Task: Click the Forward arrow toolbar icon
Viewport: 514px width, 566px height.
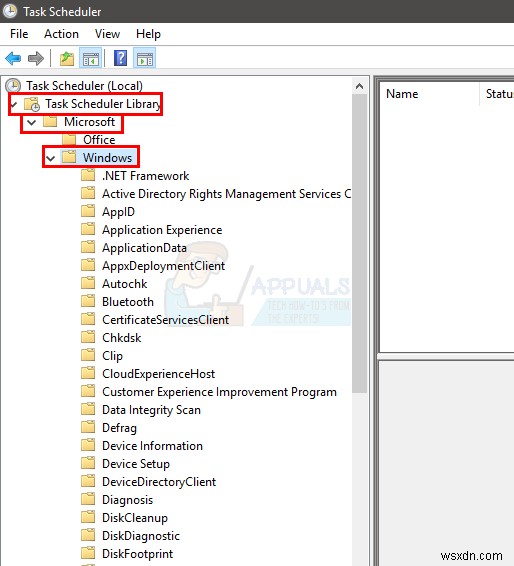Action: tap(36, 58)
